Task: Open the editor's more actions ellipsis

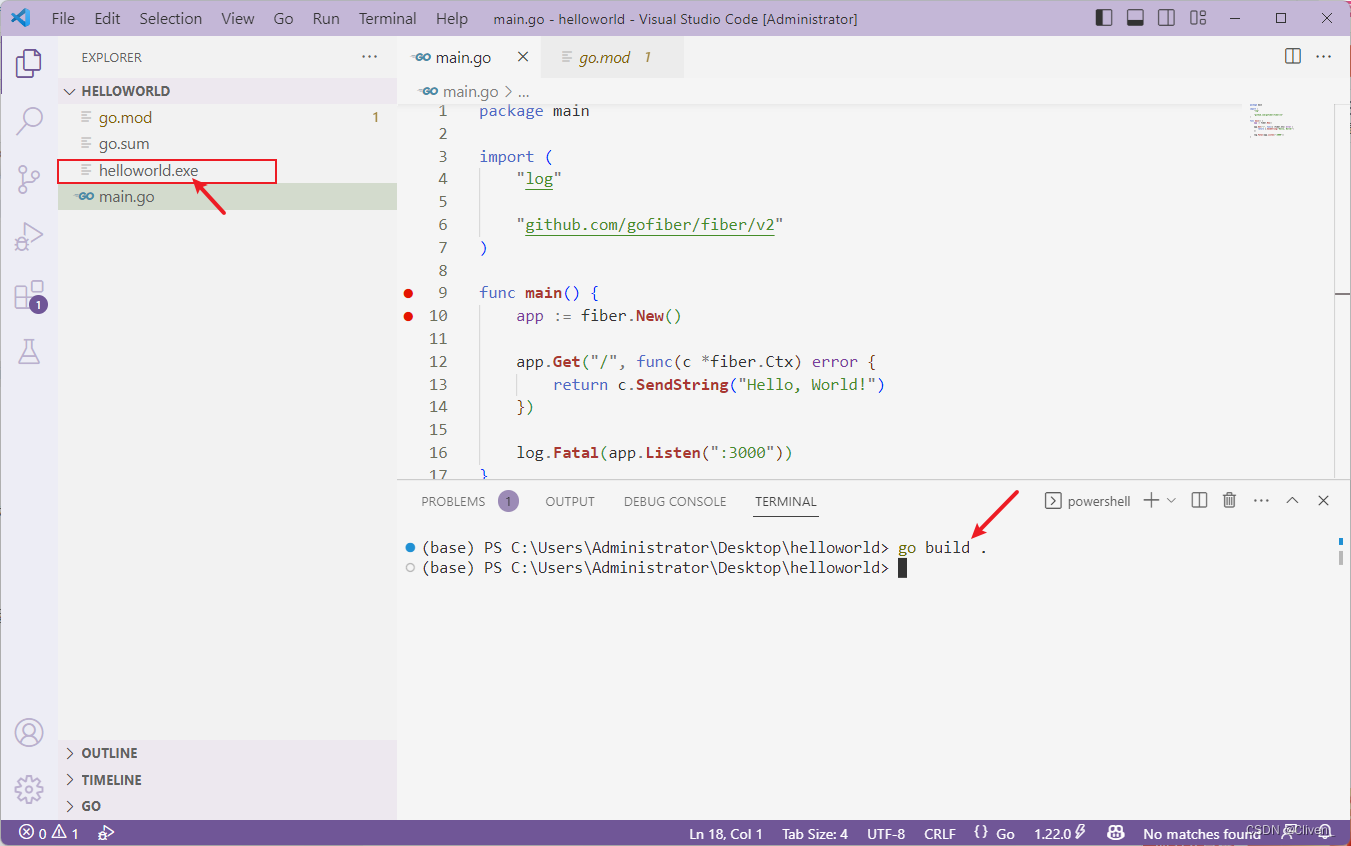Action: tap(1324, 57)
